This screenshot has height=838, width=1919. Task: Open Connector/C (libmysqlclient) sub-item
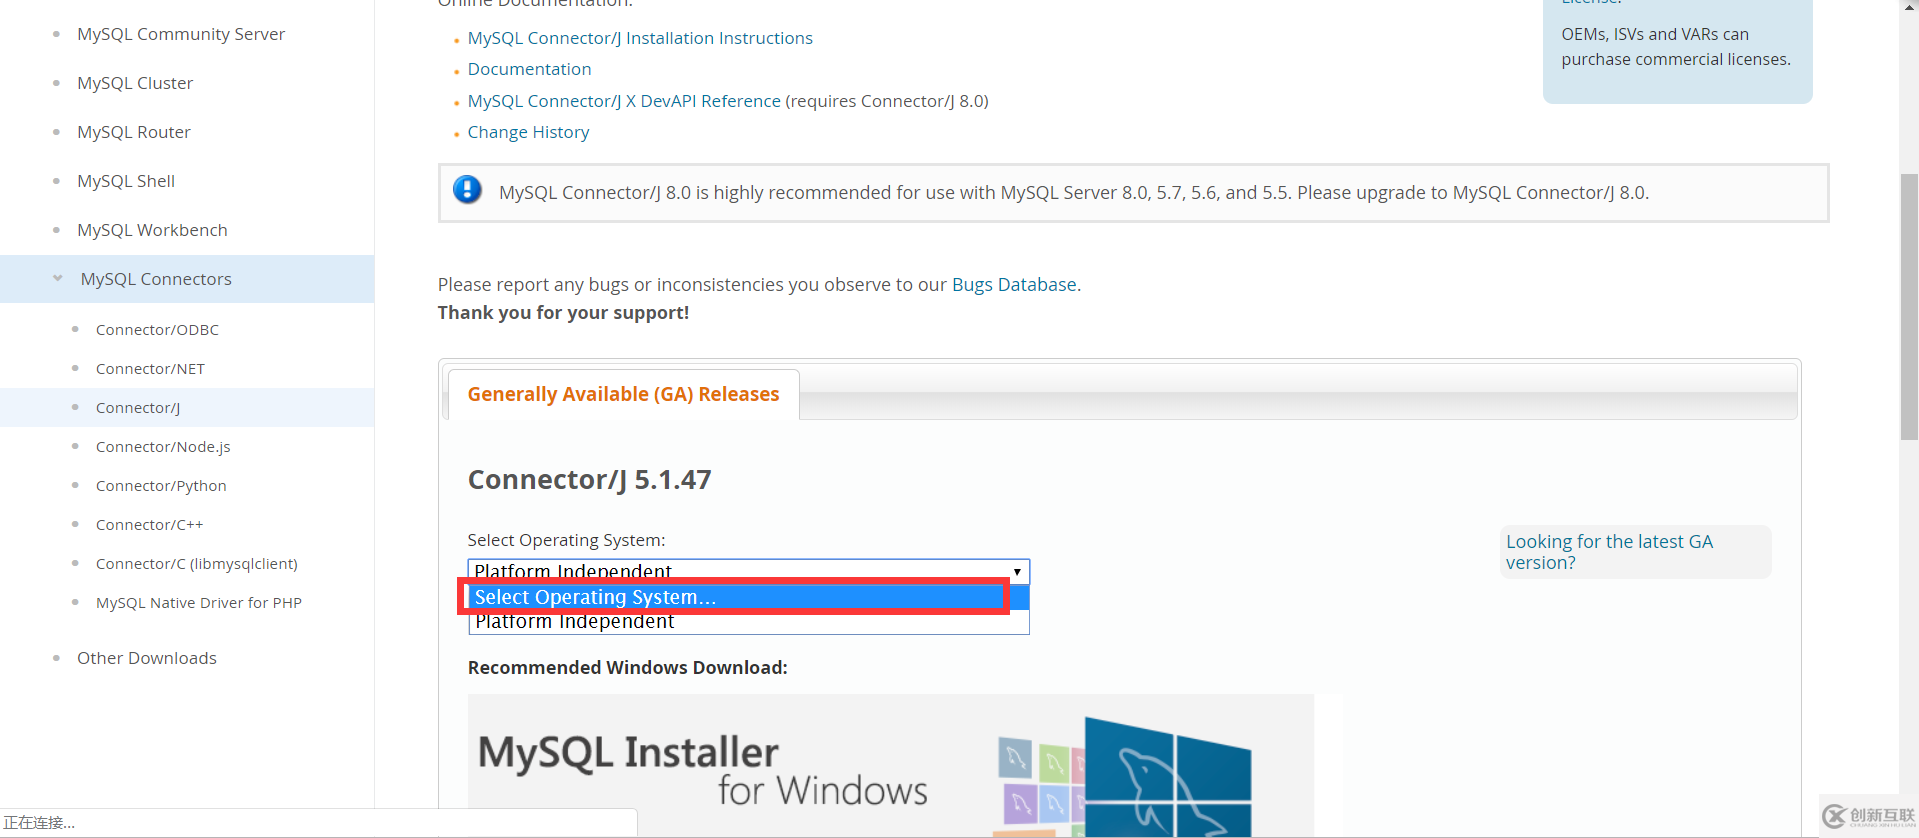pos(197,564)
